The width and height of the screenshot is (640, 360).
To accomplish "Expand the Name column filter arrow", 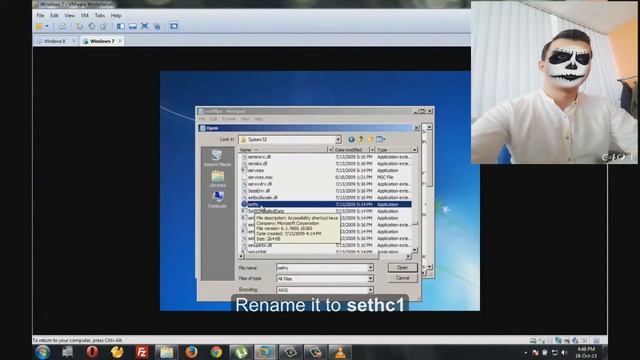I will point(330,150).
